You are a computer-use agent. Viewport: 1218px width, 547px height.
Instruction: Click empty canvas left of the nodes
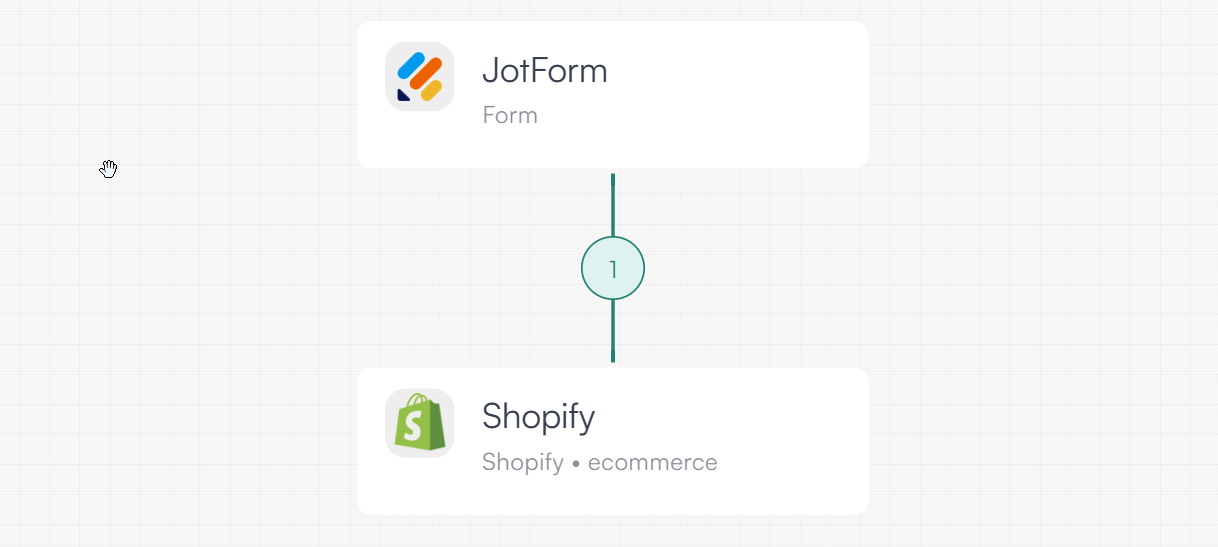(x=200, y=300)
